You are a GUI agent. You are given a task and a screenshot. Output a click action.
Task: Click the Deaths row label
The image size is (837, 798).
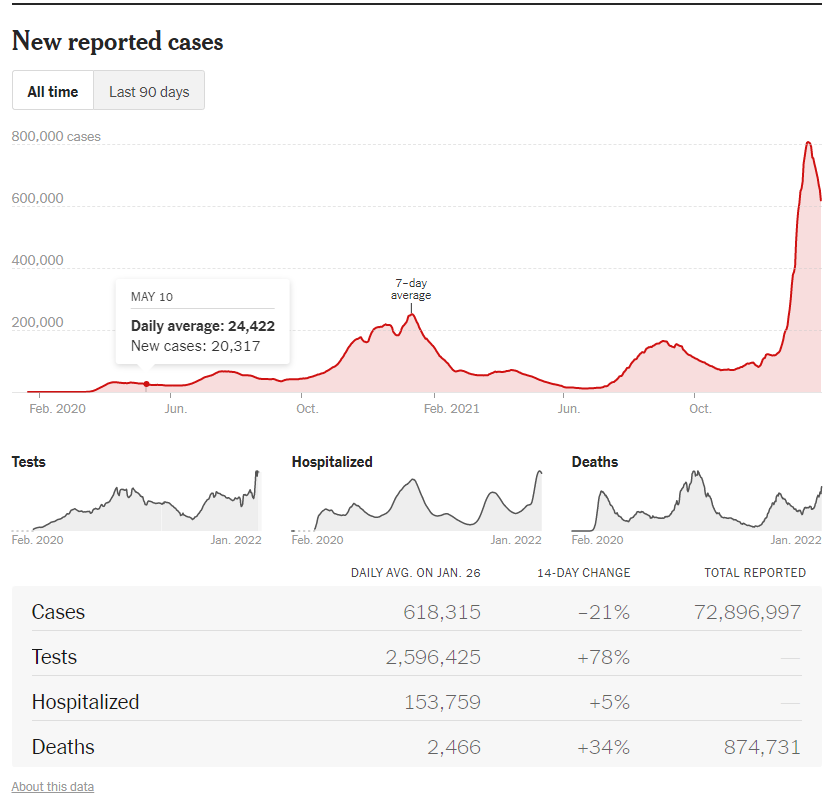pos(63,747)
